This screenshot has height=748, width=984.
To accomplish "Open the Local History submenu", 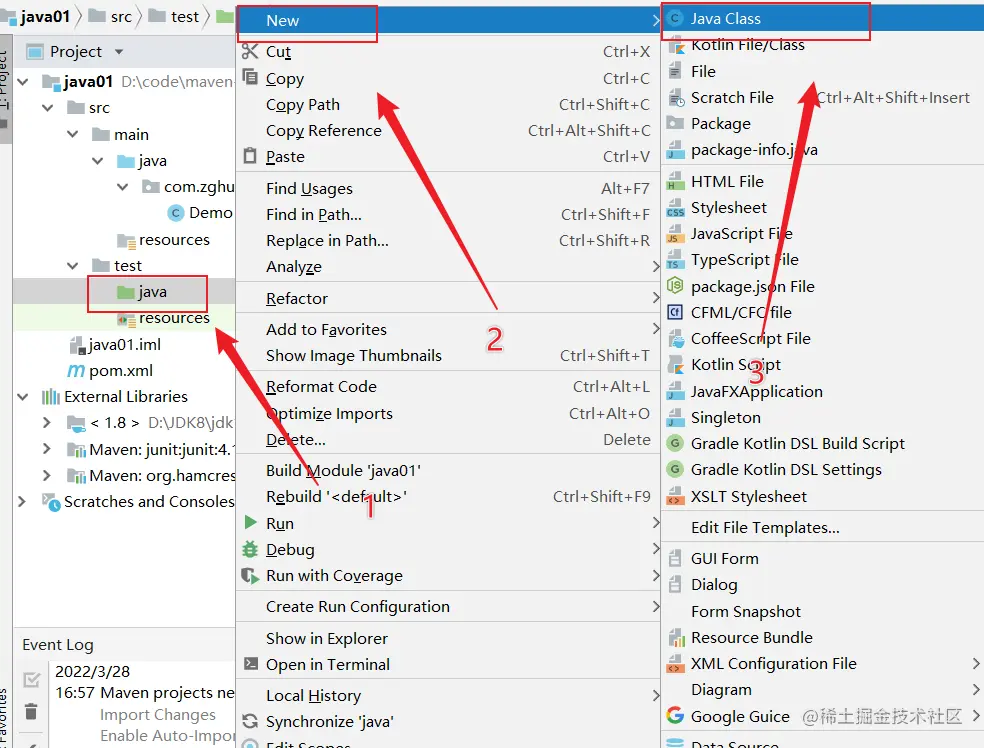I will coord(448,695).
